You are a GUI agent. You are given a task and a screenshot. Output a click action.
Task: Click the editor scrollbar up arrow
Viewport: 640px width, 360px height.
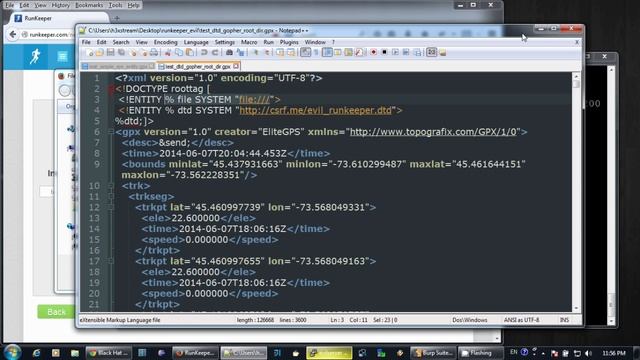576,76
